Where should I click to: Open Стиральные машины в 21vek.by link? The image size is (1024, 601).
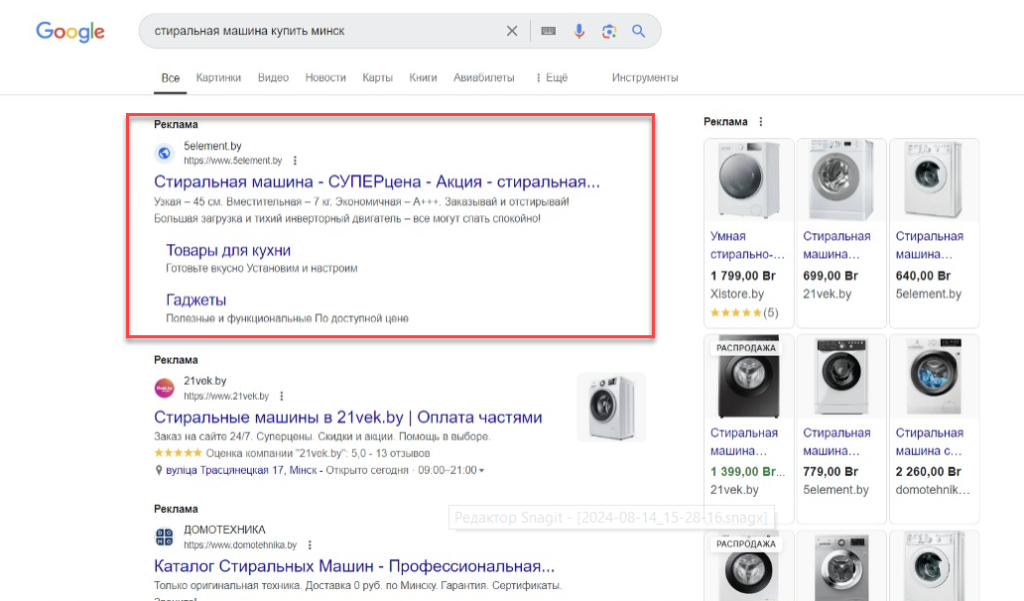click(x=348, y=417)
